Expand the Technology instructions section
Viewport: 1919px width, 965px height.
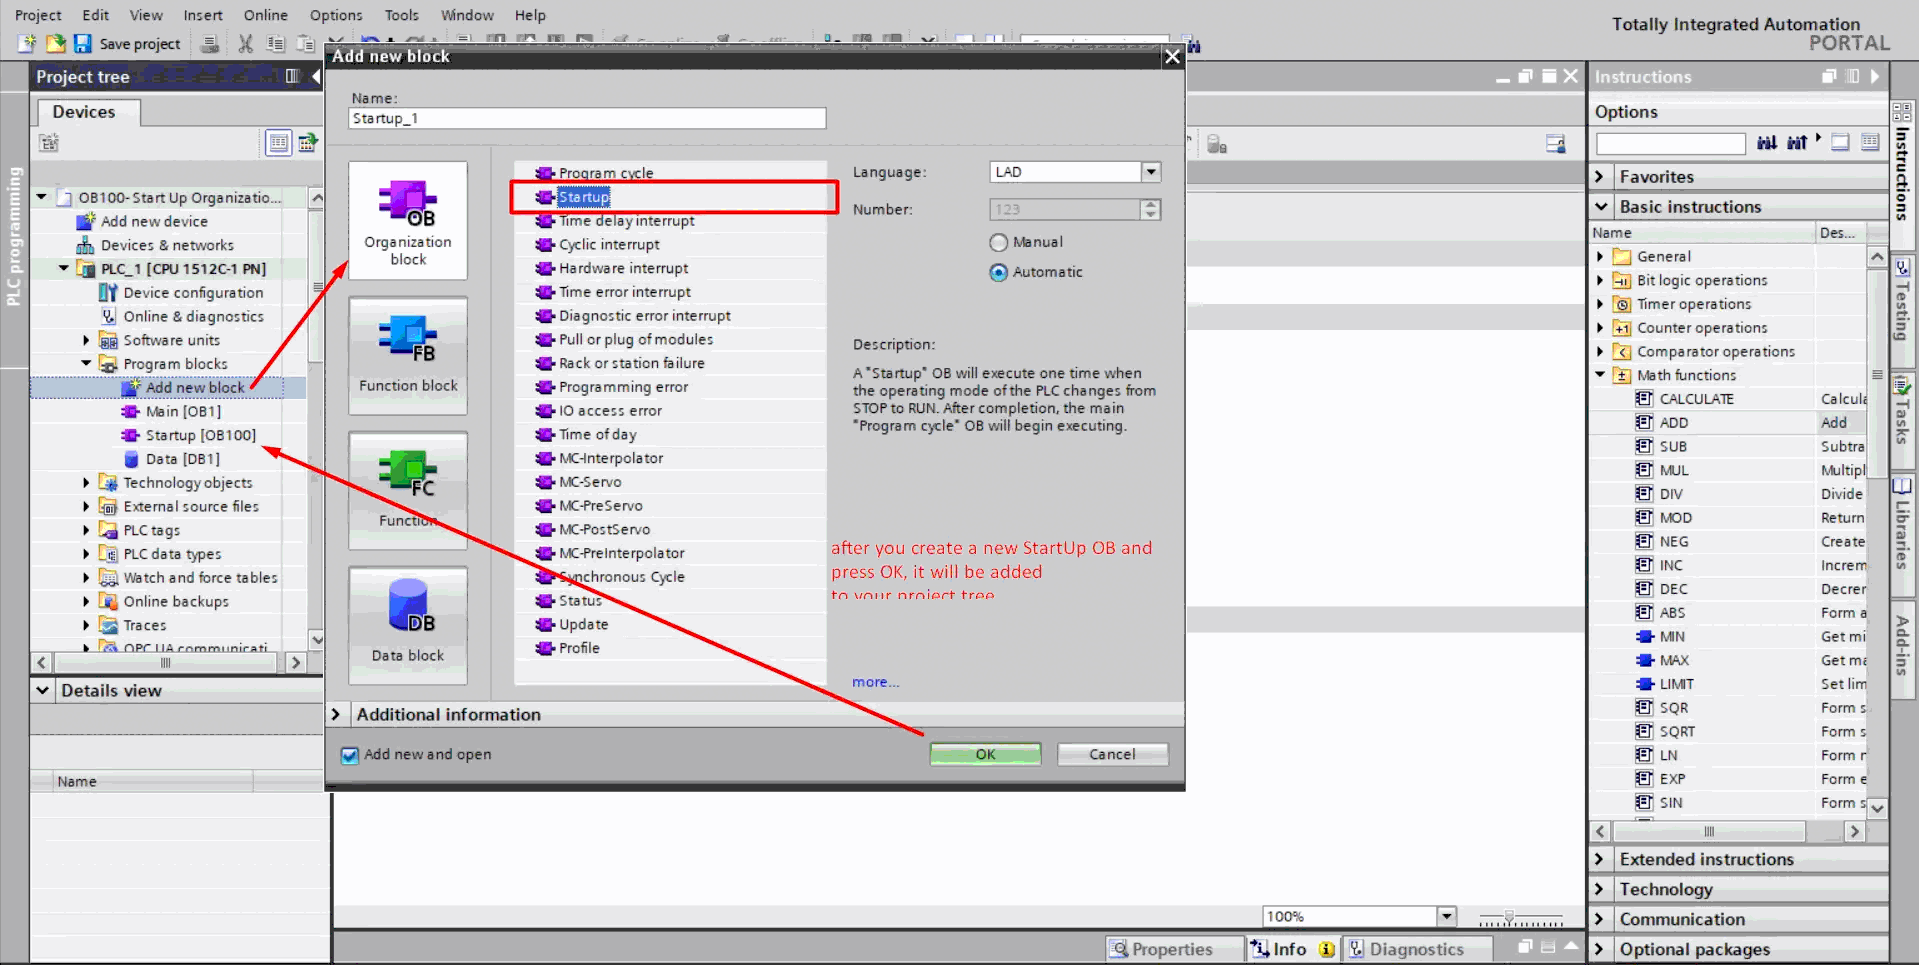(1600, 889)
